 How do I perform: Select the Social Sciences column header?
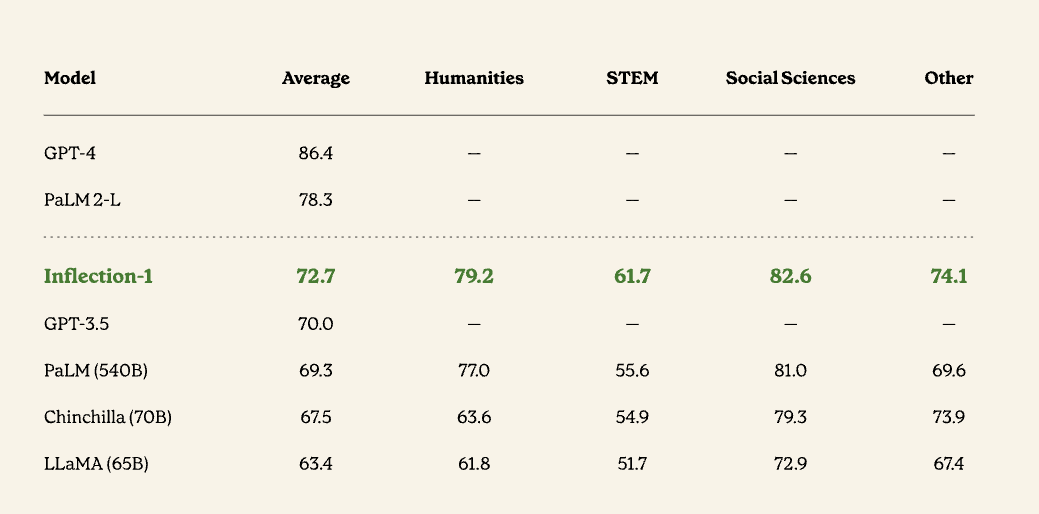[790, 78]
